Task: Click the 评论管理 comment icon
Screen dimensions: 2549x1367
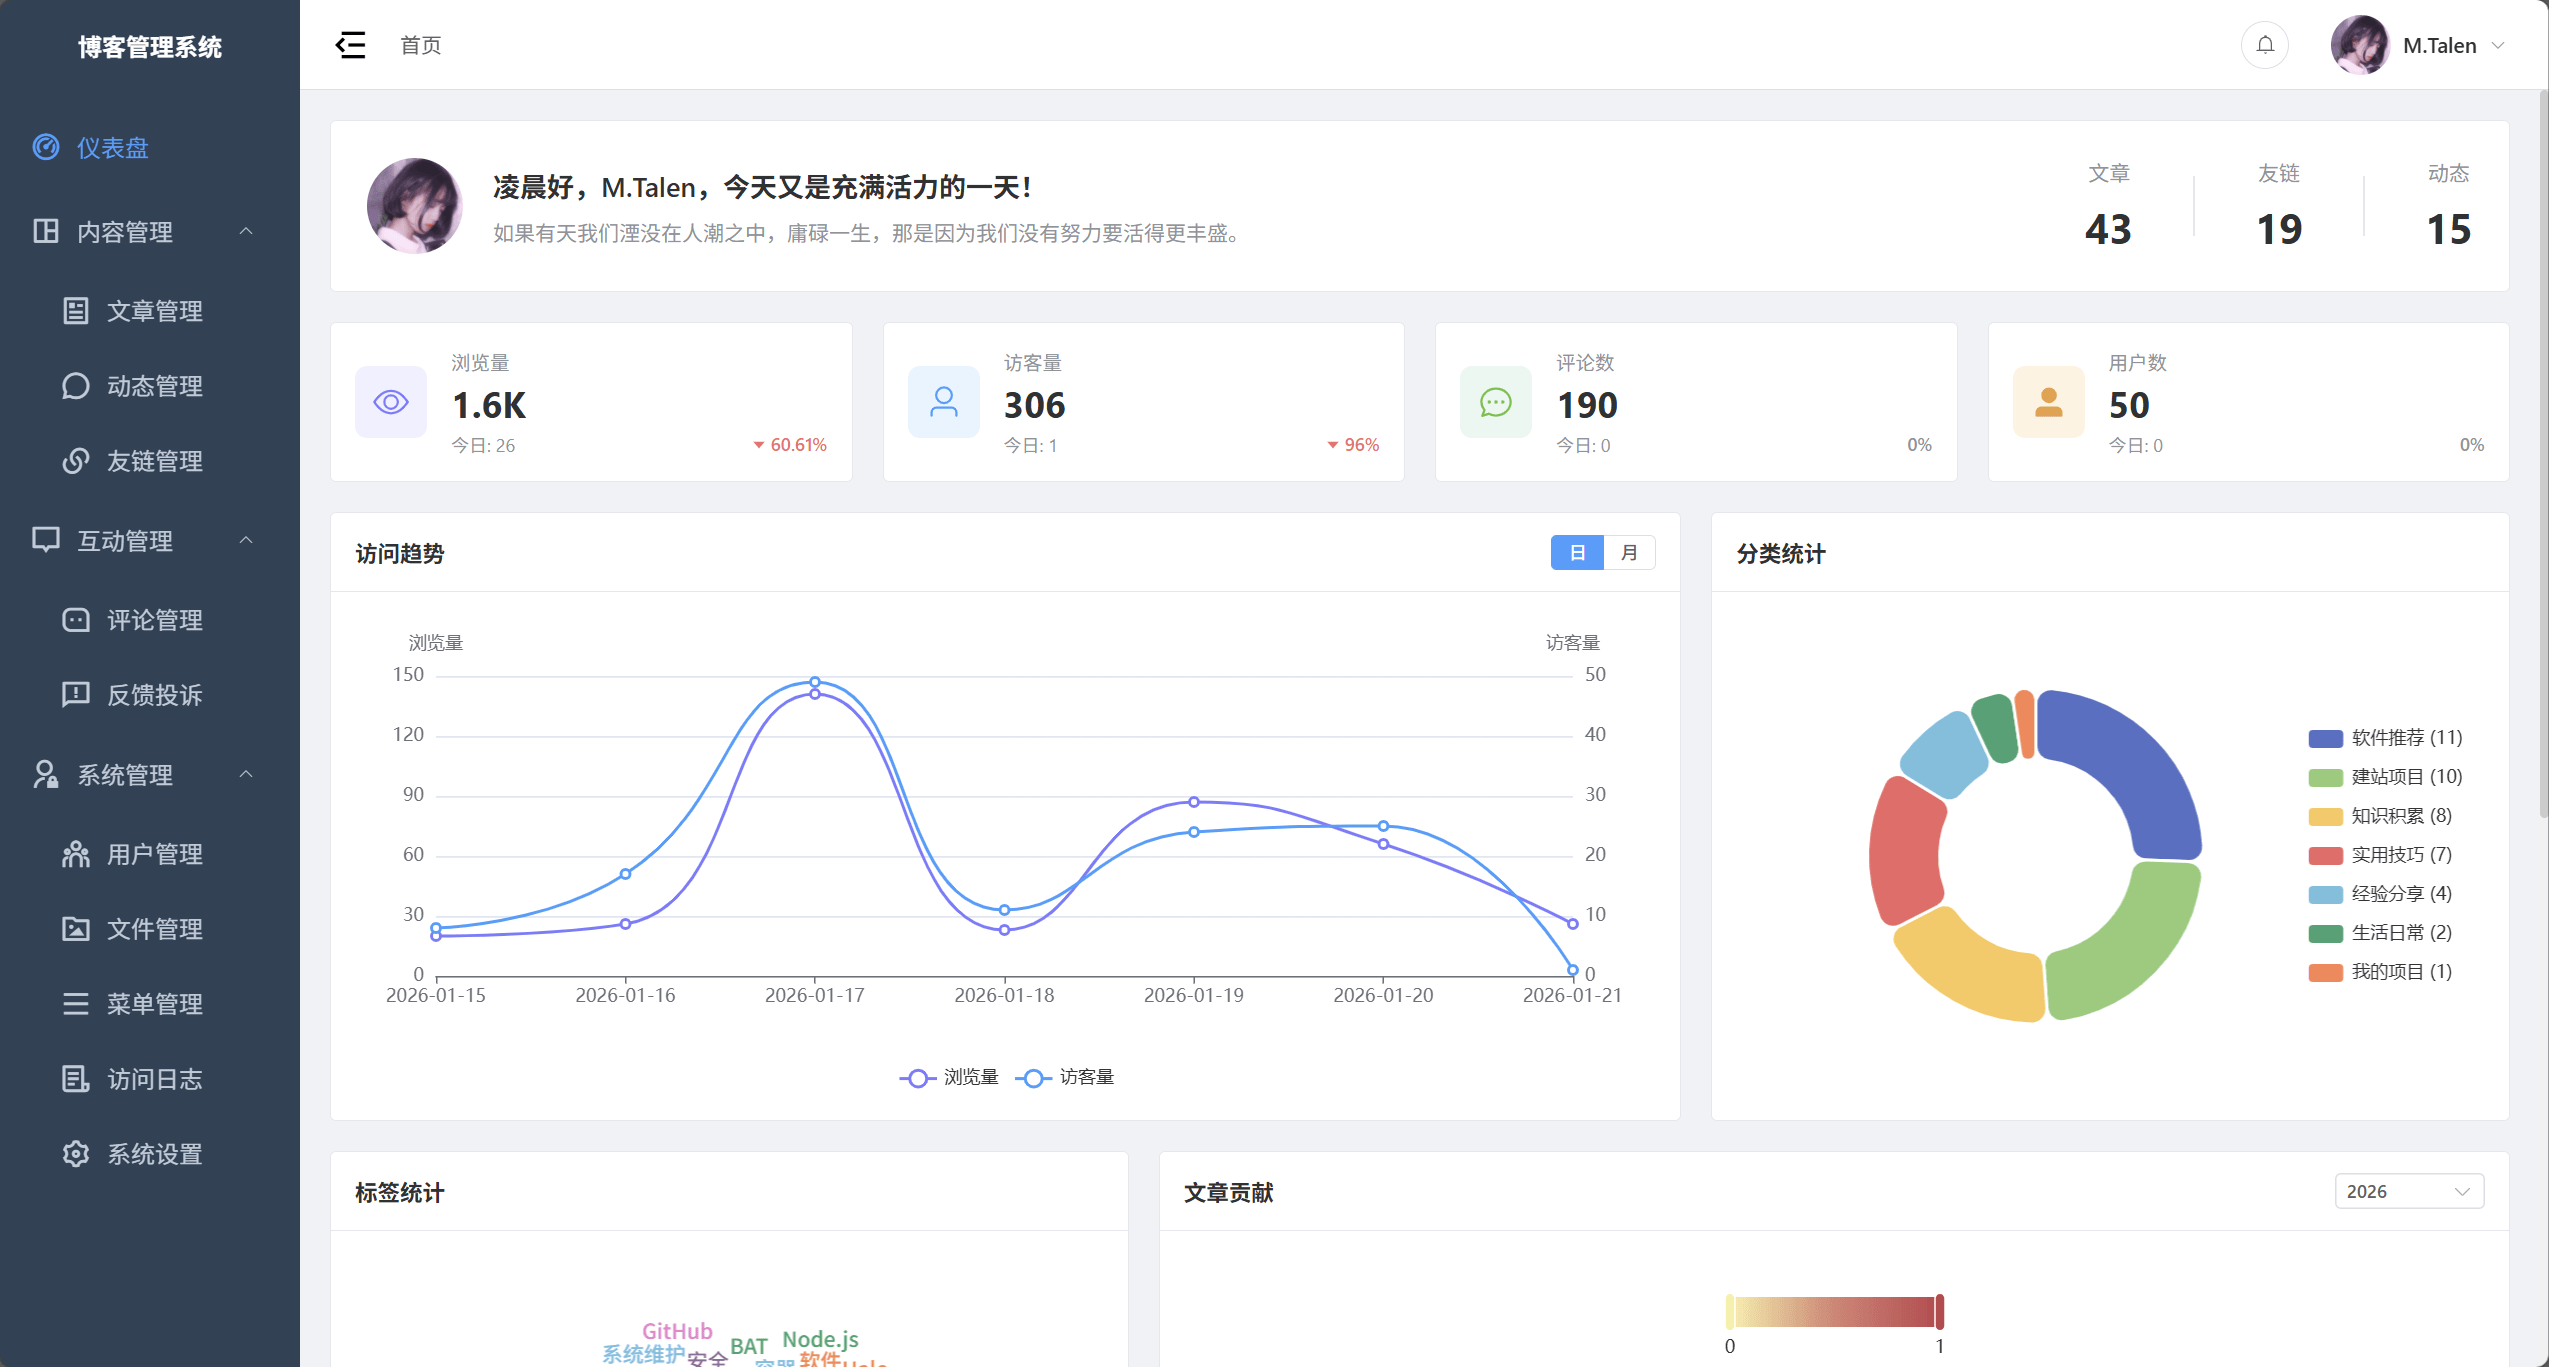Action: [76, 620]
